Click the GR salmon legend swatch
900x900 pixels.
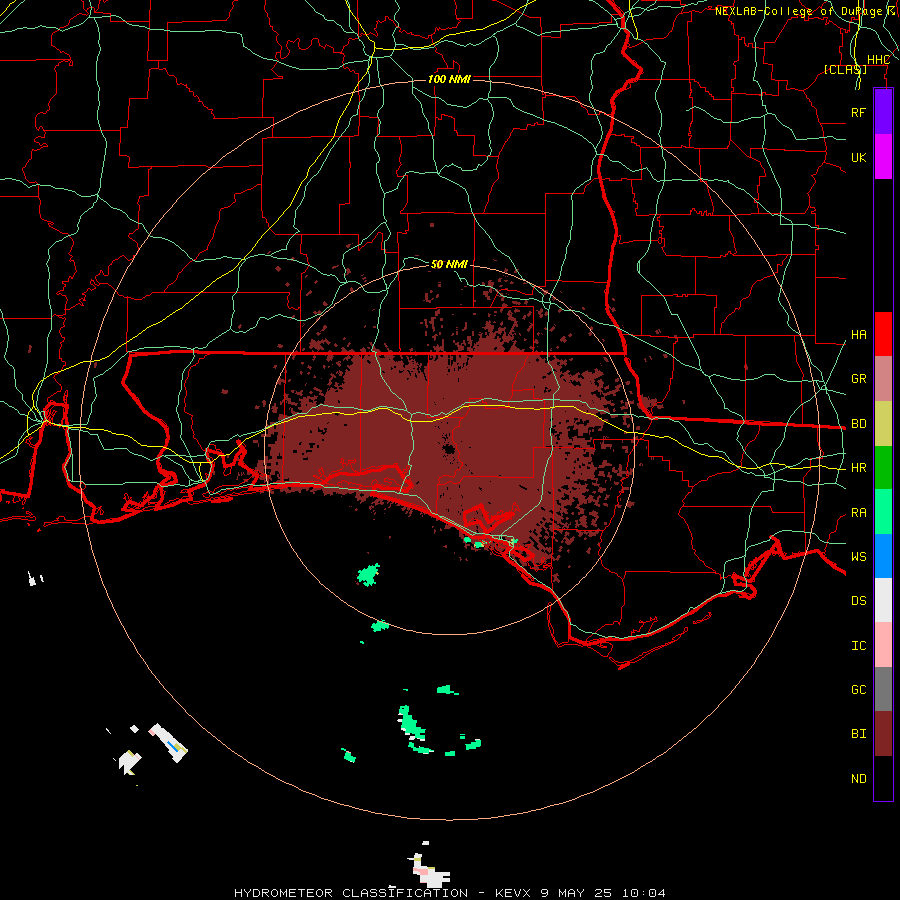pyautogui.click(x=883, y=379)
